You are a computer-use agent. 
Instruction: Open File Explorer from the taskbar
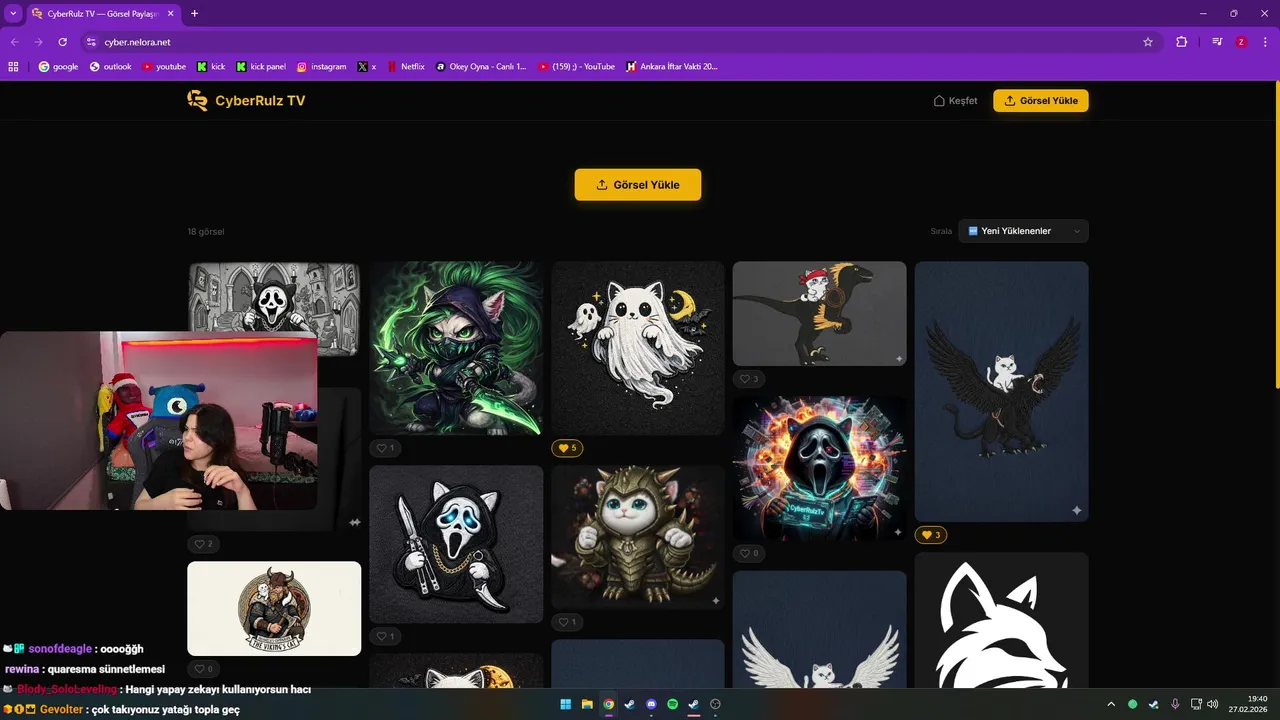[x=587, y=704]
